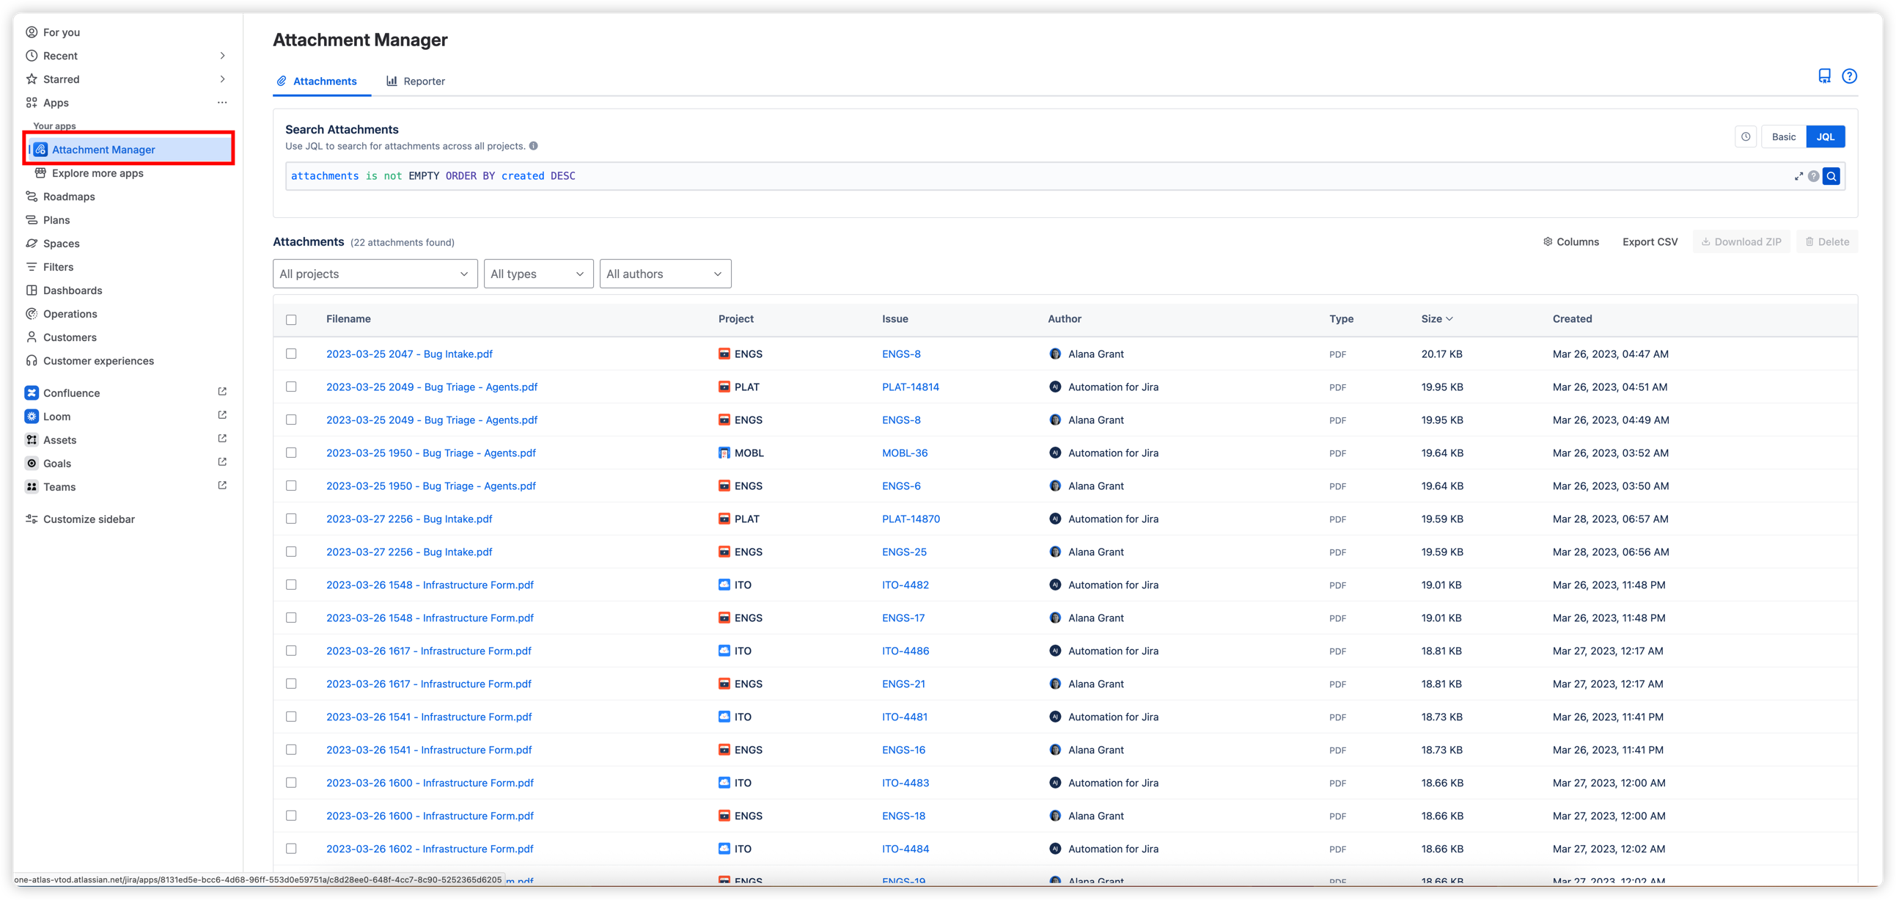Image resolution: width=1896 pixels, height=900 pixels.
Task: Open Explore more apps
Action: coord(97,173)
